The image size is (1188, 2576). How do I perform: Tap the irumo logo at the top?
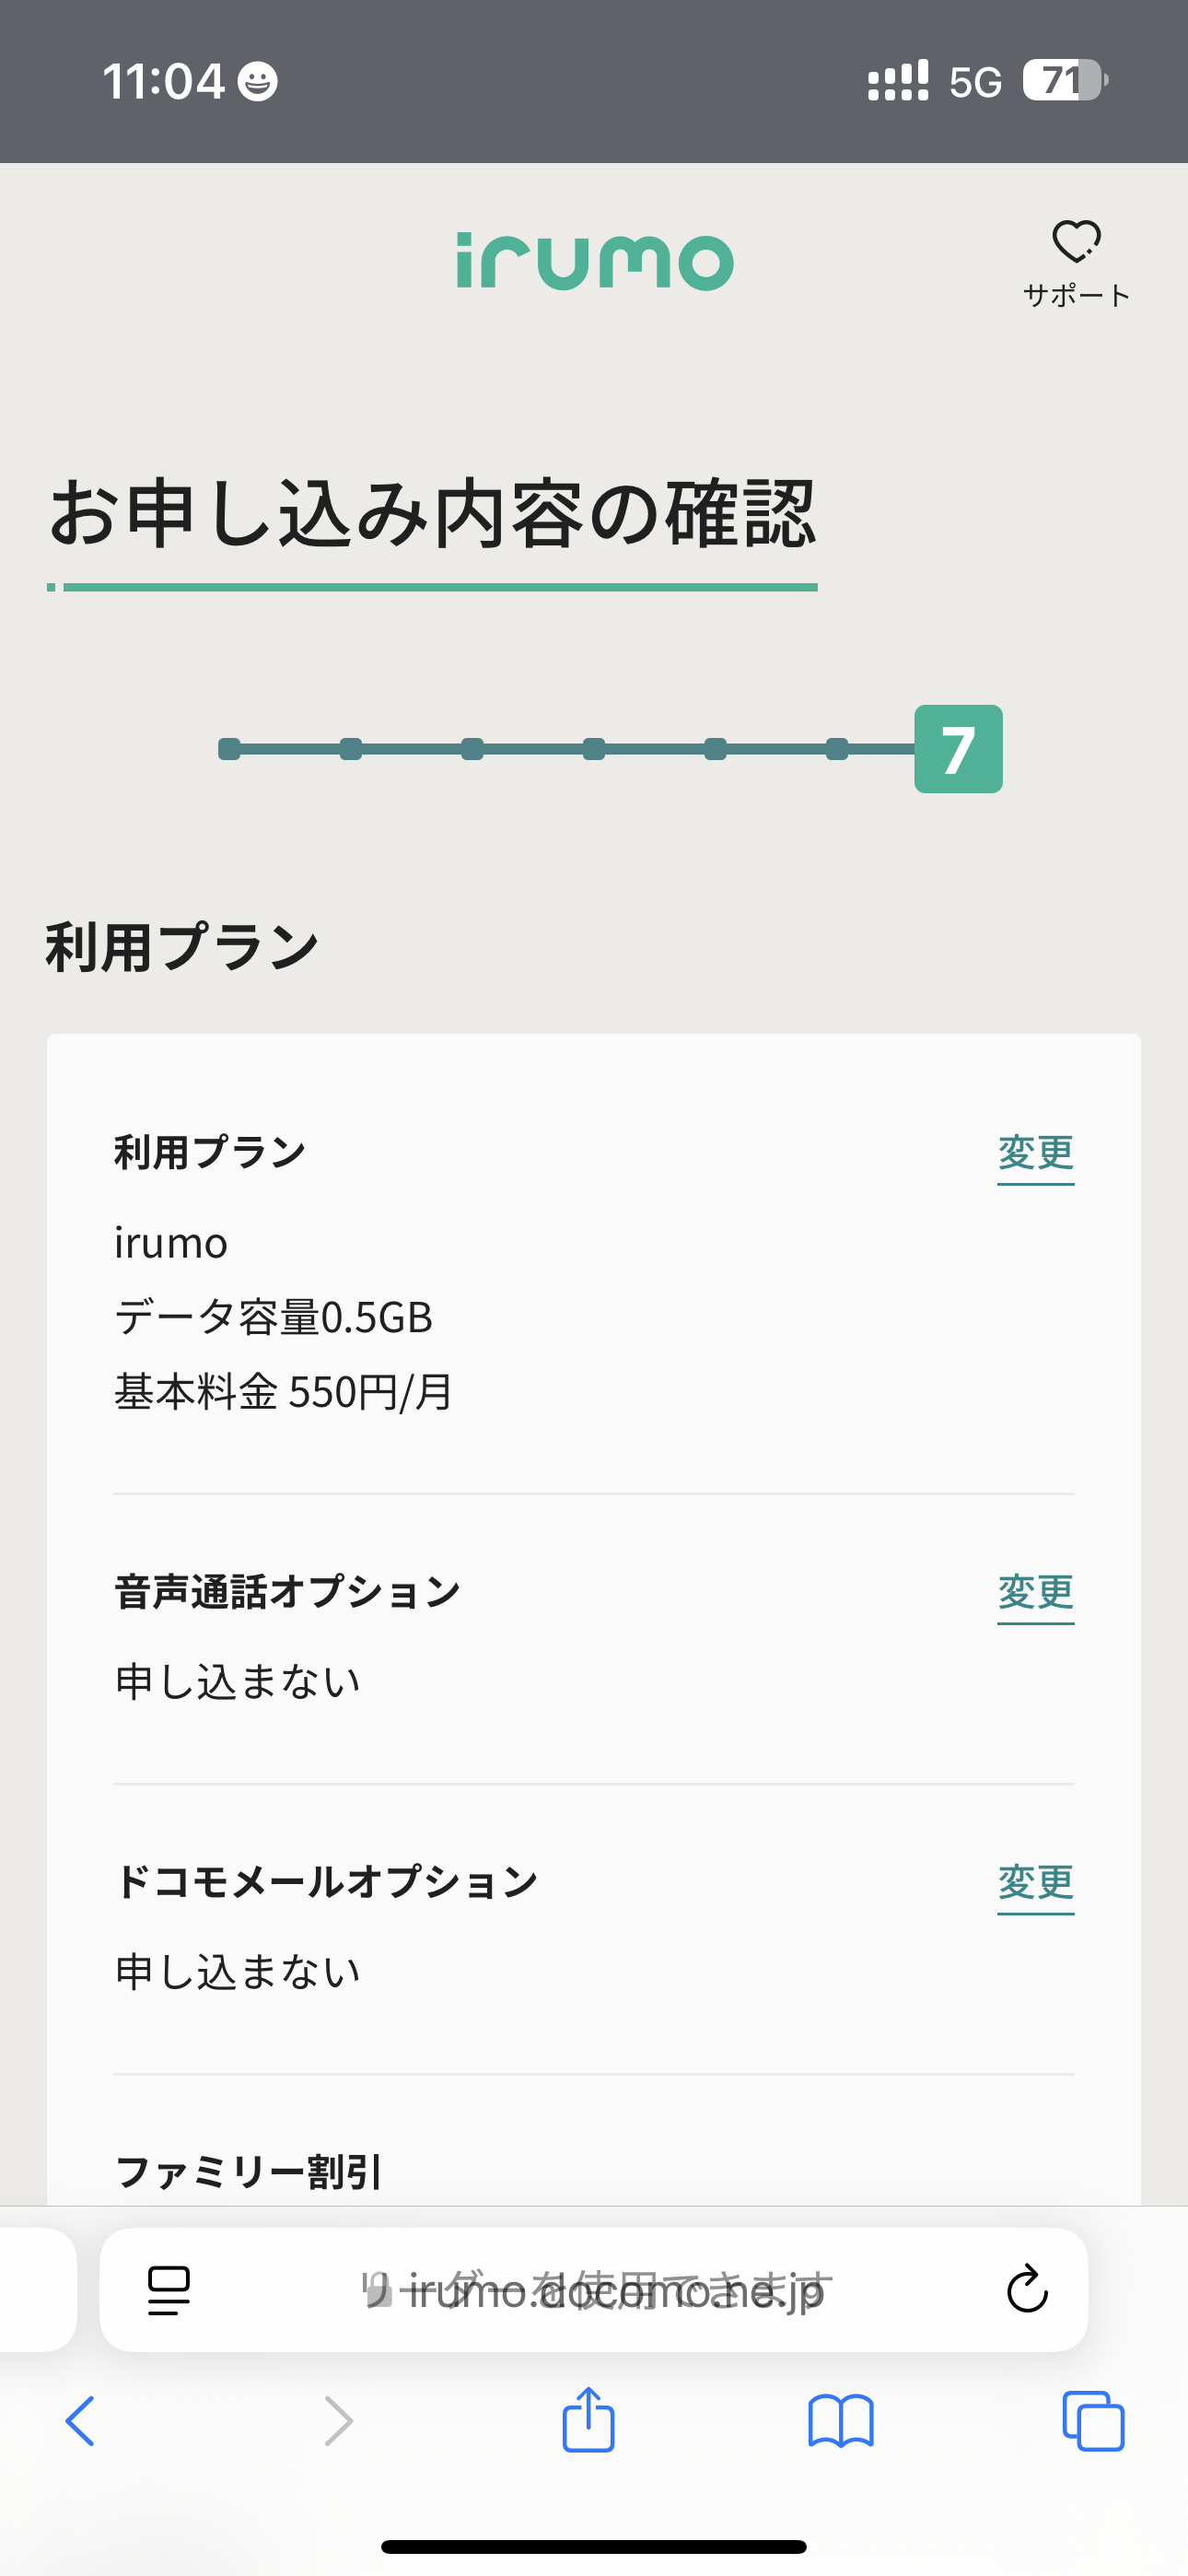pos(594,262)
